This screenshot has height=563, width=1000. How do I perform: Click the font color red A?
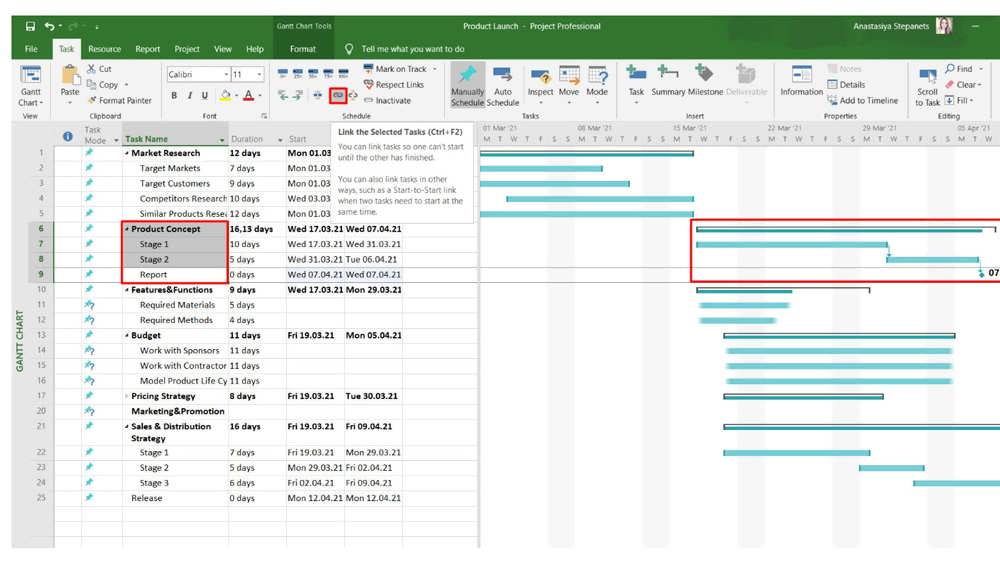pos(248,96)
